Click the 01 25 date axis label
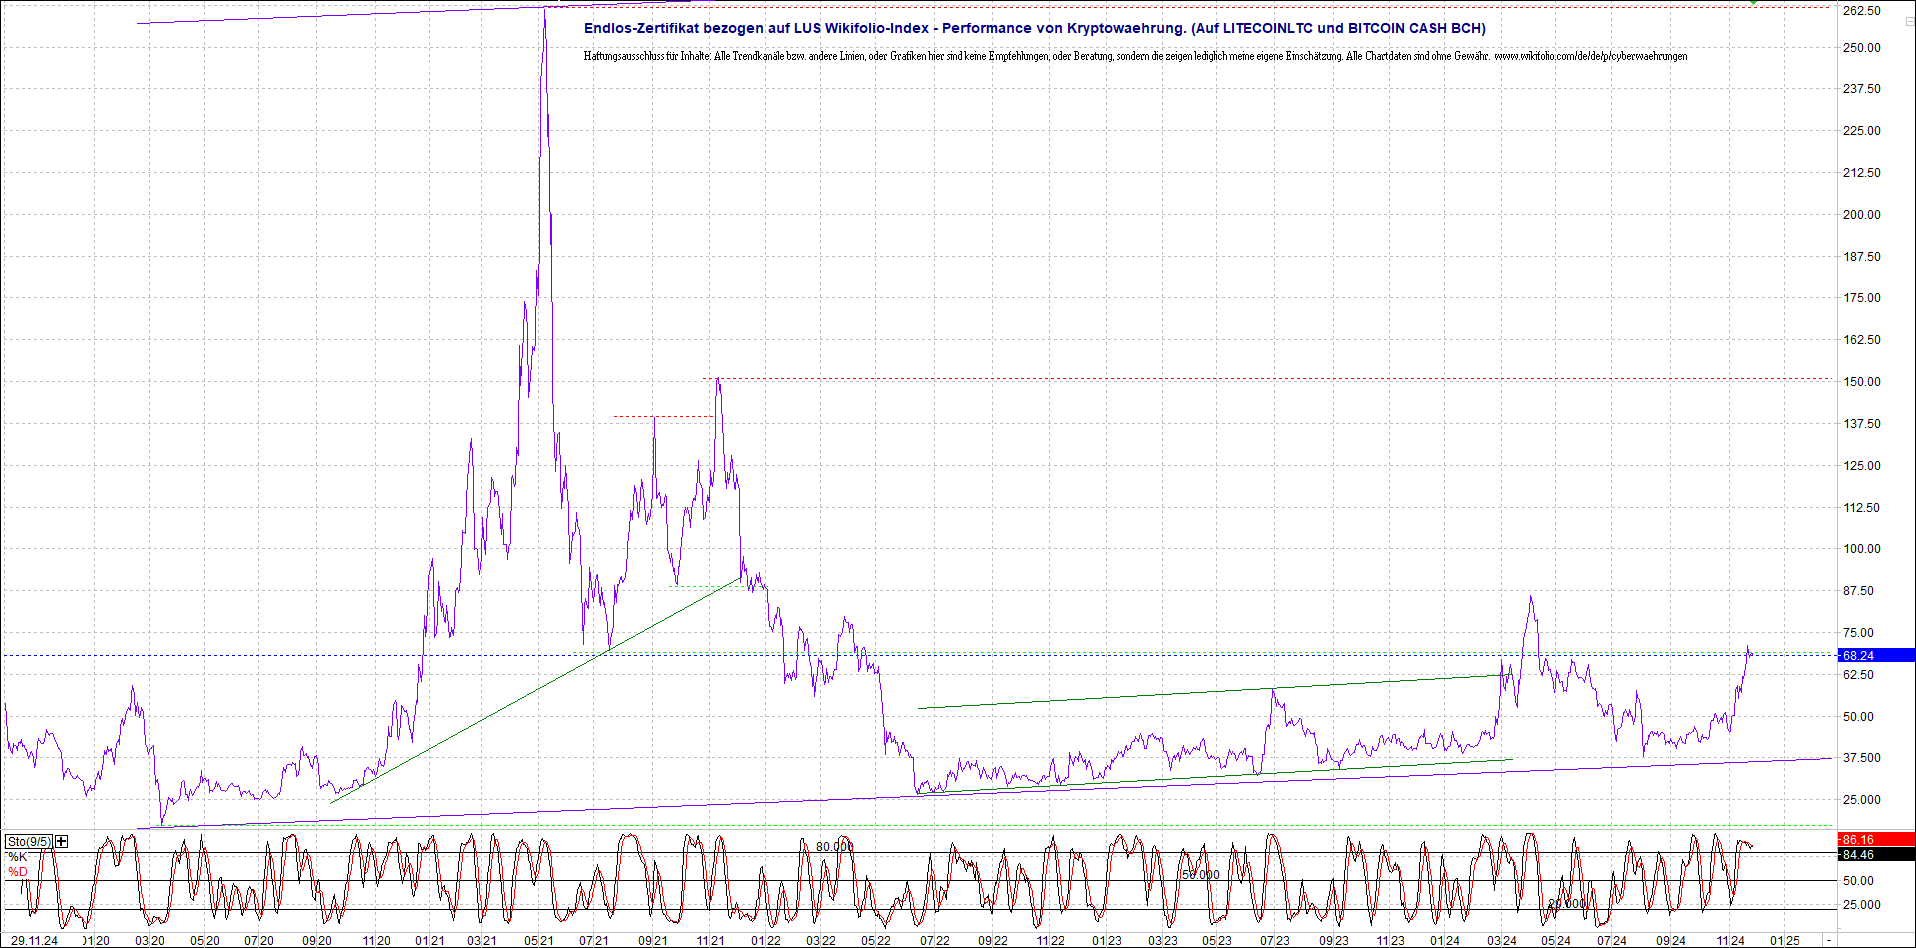 click(1785, 940)
